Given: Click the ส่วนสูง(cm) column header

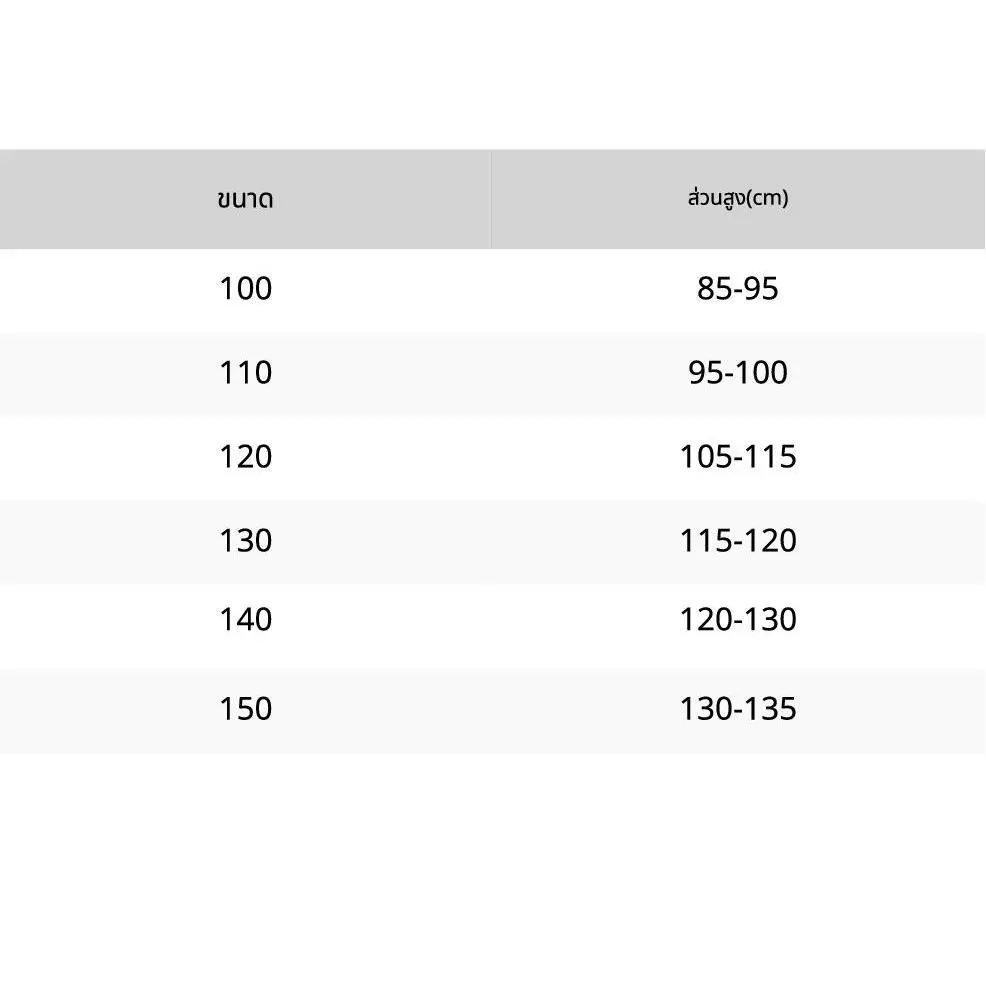Looking at the screenshot, I should click(738, 197).
